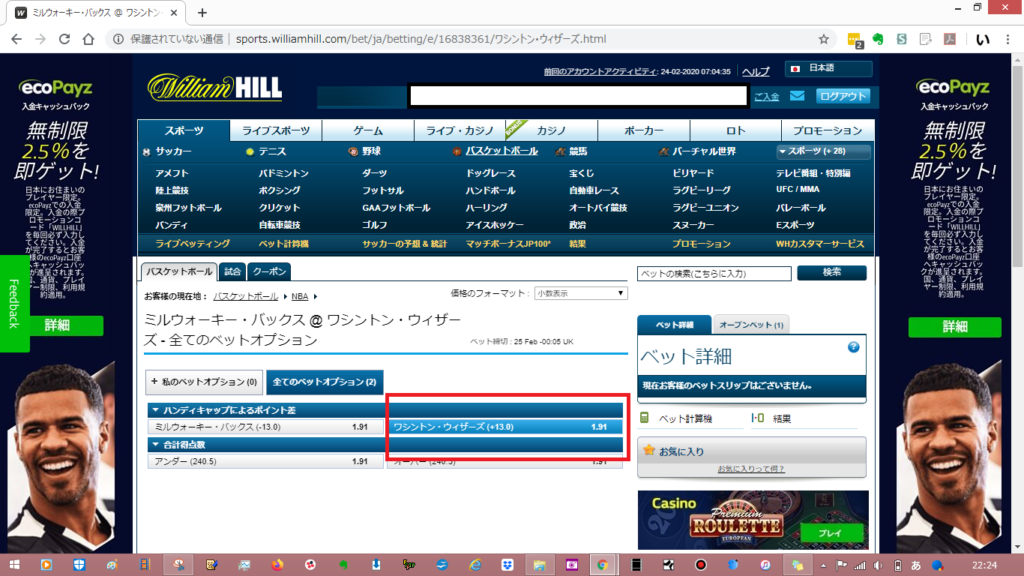Screen dimensions: 1024x576
Task: Switch to the ライブスポーツ tab
Action: 276,131
